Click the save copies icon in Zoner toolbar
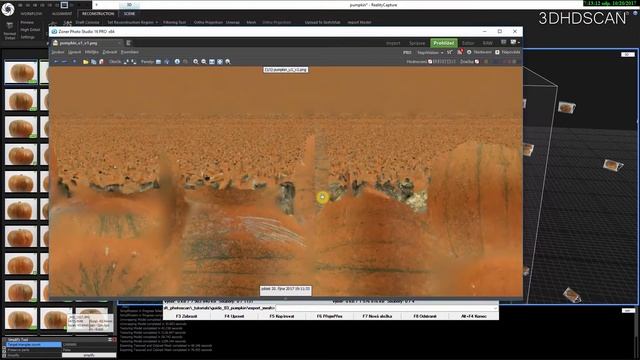Screen dimensions: 640x360 point(93,62)
